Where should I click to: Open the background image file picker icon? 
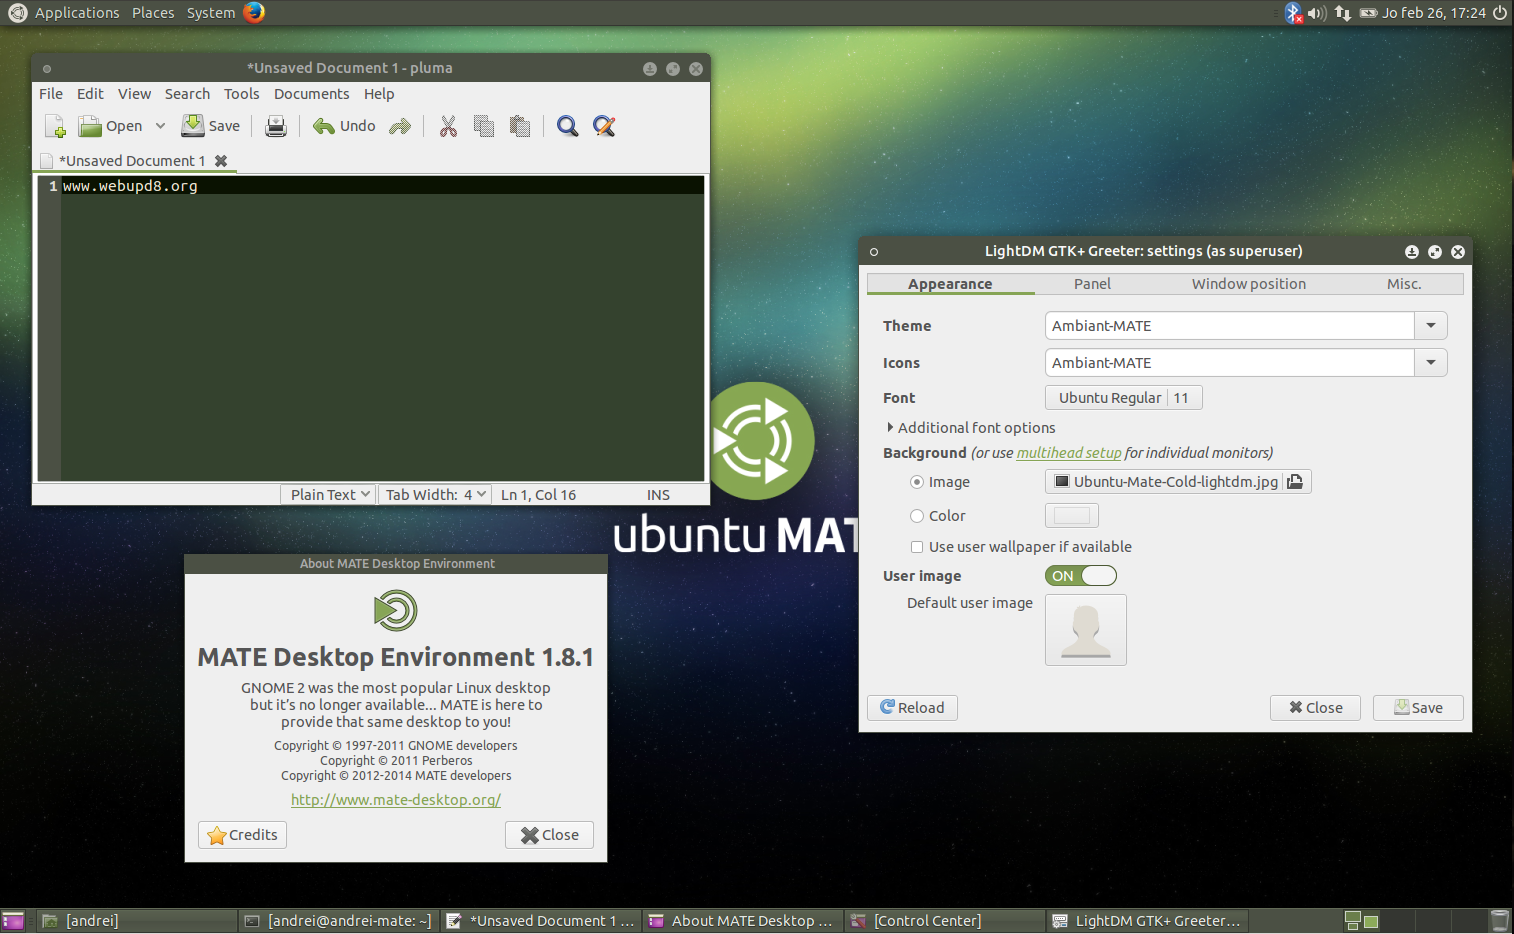click(x=1295, y=481)
